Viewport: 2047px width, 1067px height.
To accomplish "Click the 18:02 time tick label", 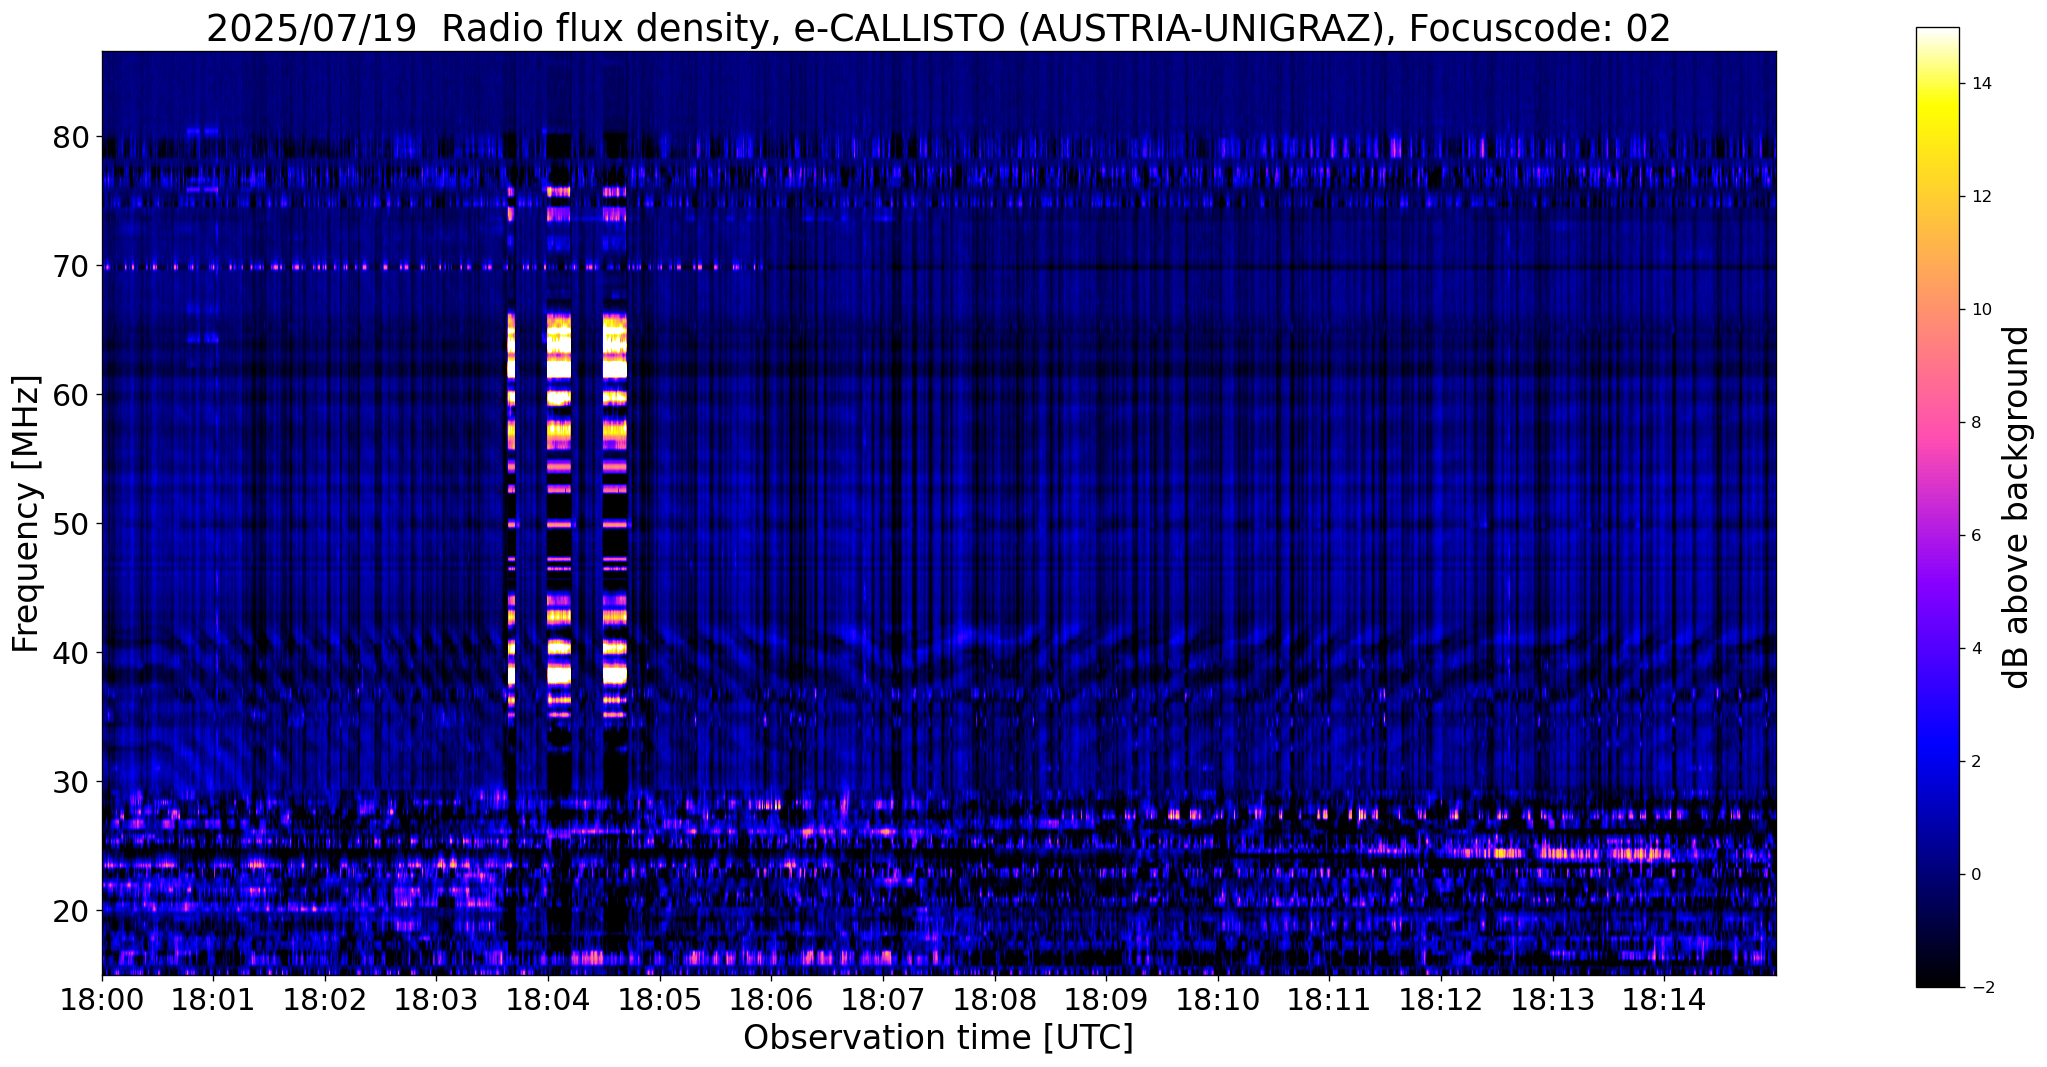I will tap(325, 999).
